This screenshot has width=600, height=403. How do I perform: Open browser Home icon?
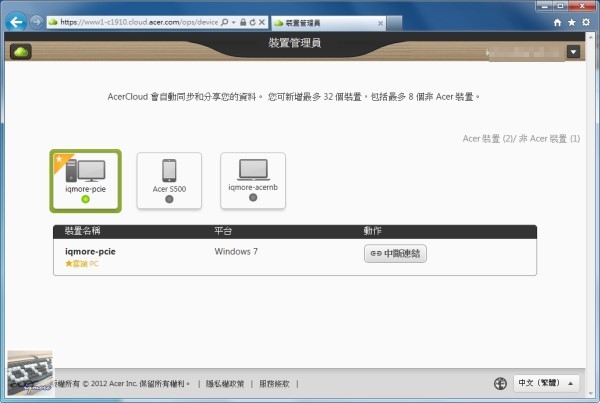coord(558,22)
